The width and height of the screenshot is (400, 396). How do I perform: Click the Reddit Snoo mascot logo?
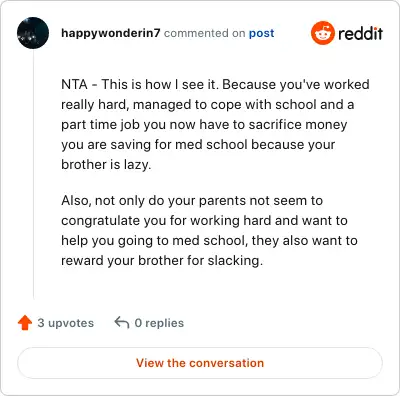click(x=323, y=33)
